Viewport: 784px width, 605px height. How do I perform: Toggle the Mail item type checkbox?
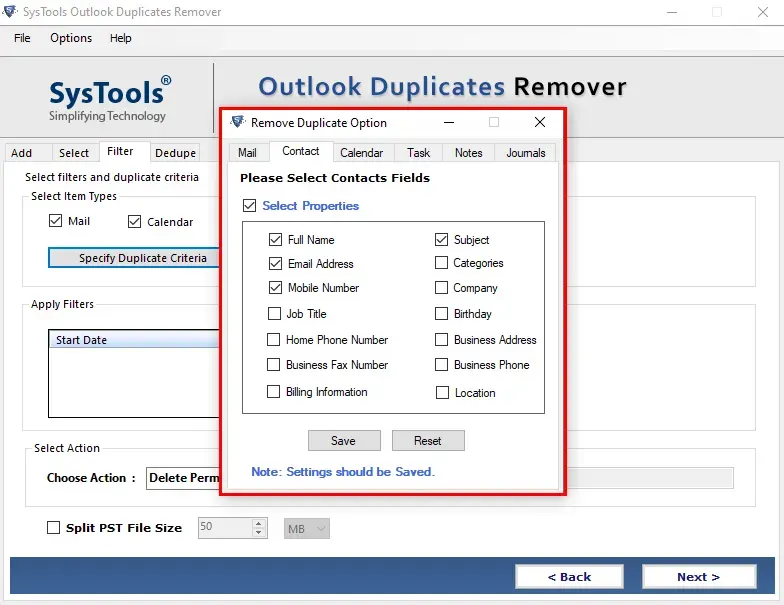point(56,220)
